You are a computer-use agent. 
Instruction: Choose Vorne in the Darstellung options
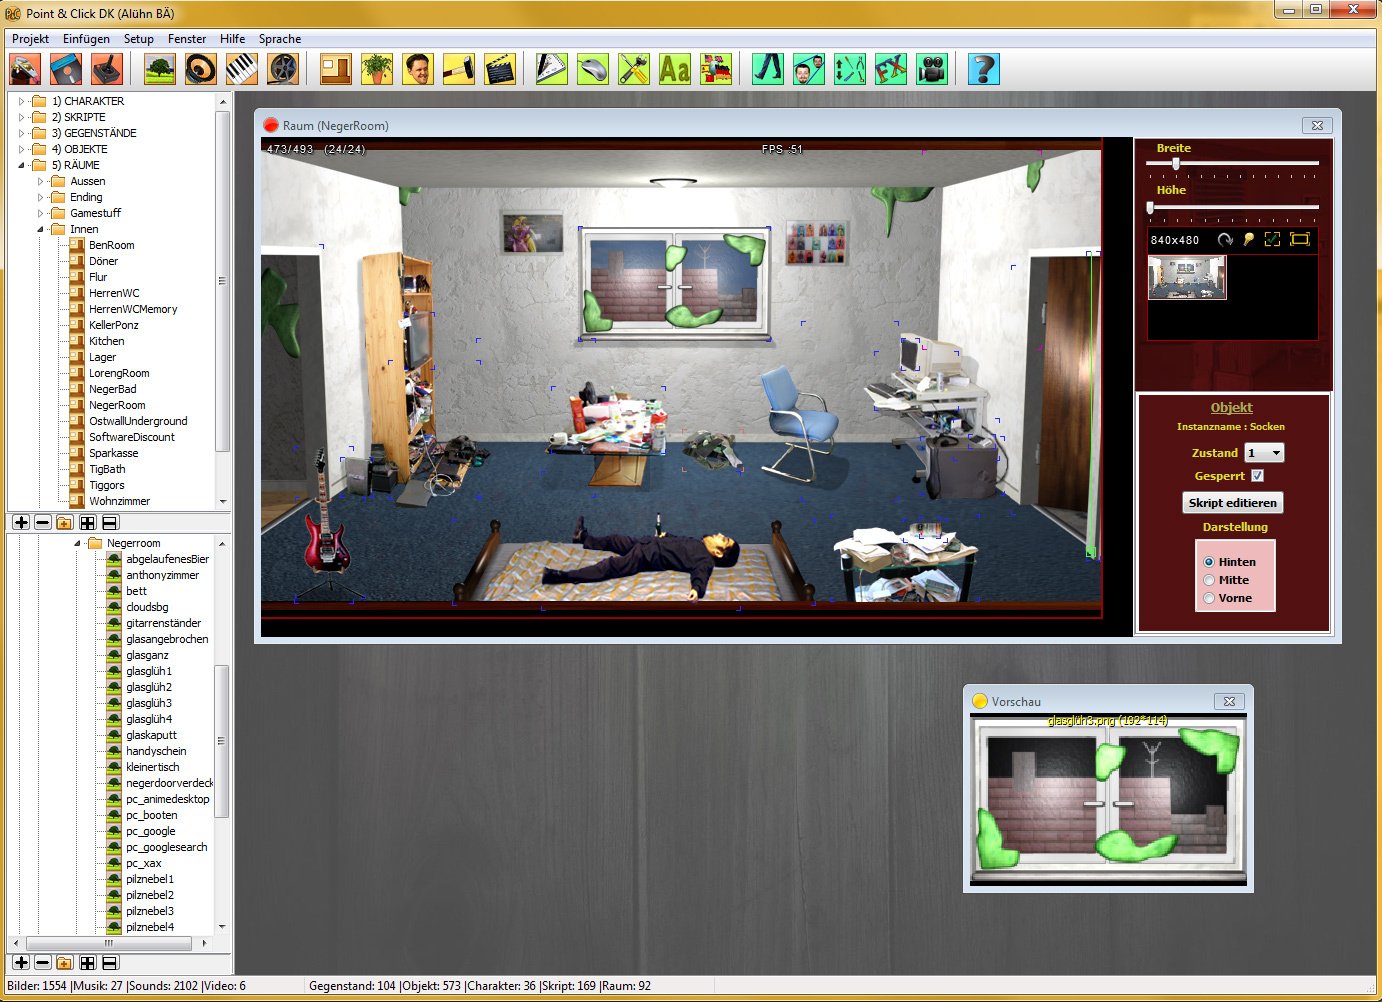(x=1209, y=597)
